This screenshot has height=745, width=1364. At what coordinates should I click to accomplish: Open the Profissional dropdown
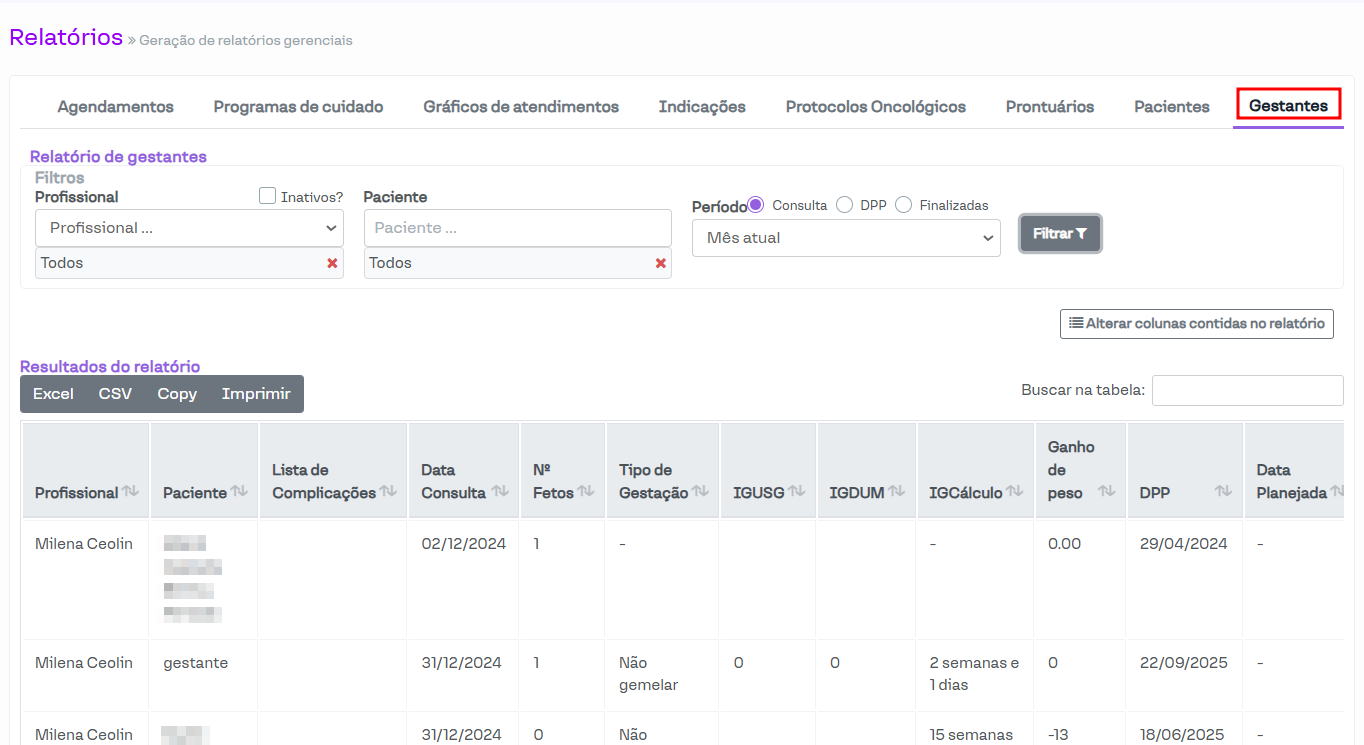(x=189, y=228)
